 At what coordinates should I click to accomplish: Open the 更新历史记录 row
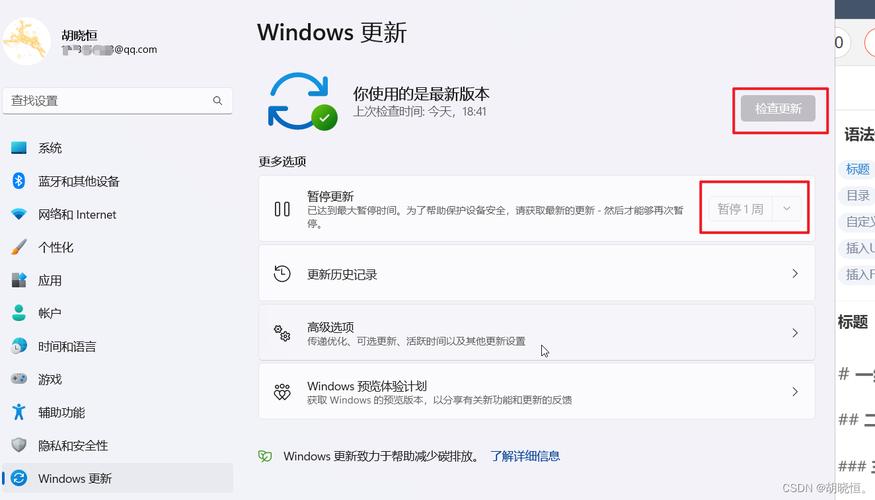click(536, 274)
